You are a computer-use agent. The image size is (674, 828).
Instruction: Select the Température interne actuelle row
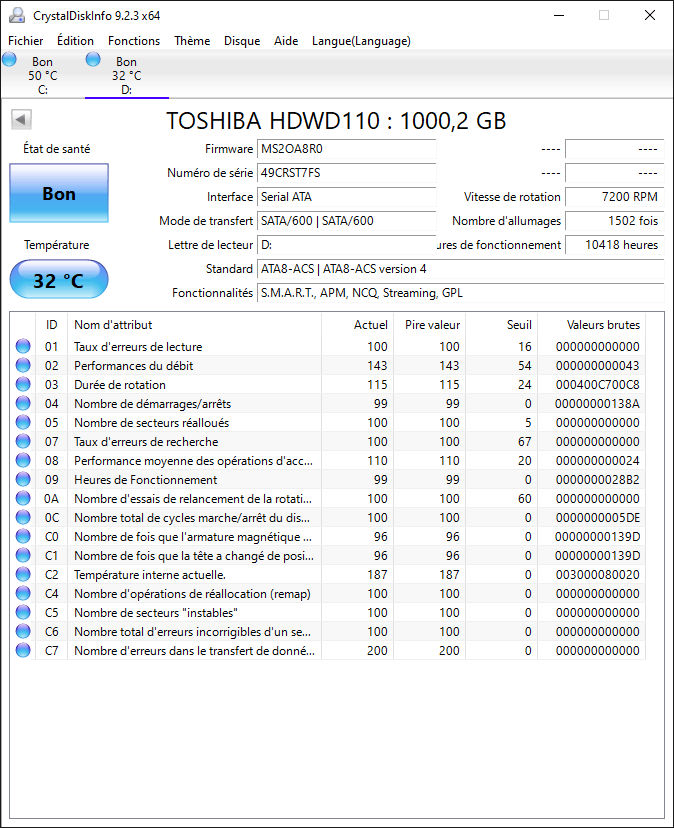coord(327,575)
